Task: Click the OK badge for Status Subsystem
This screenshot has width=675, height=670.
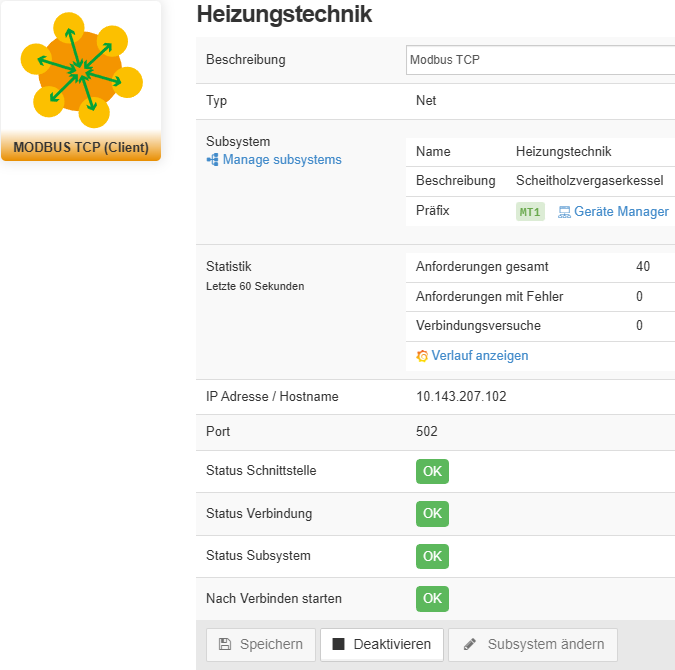Action: click(x=432, y=556)
